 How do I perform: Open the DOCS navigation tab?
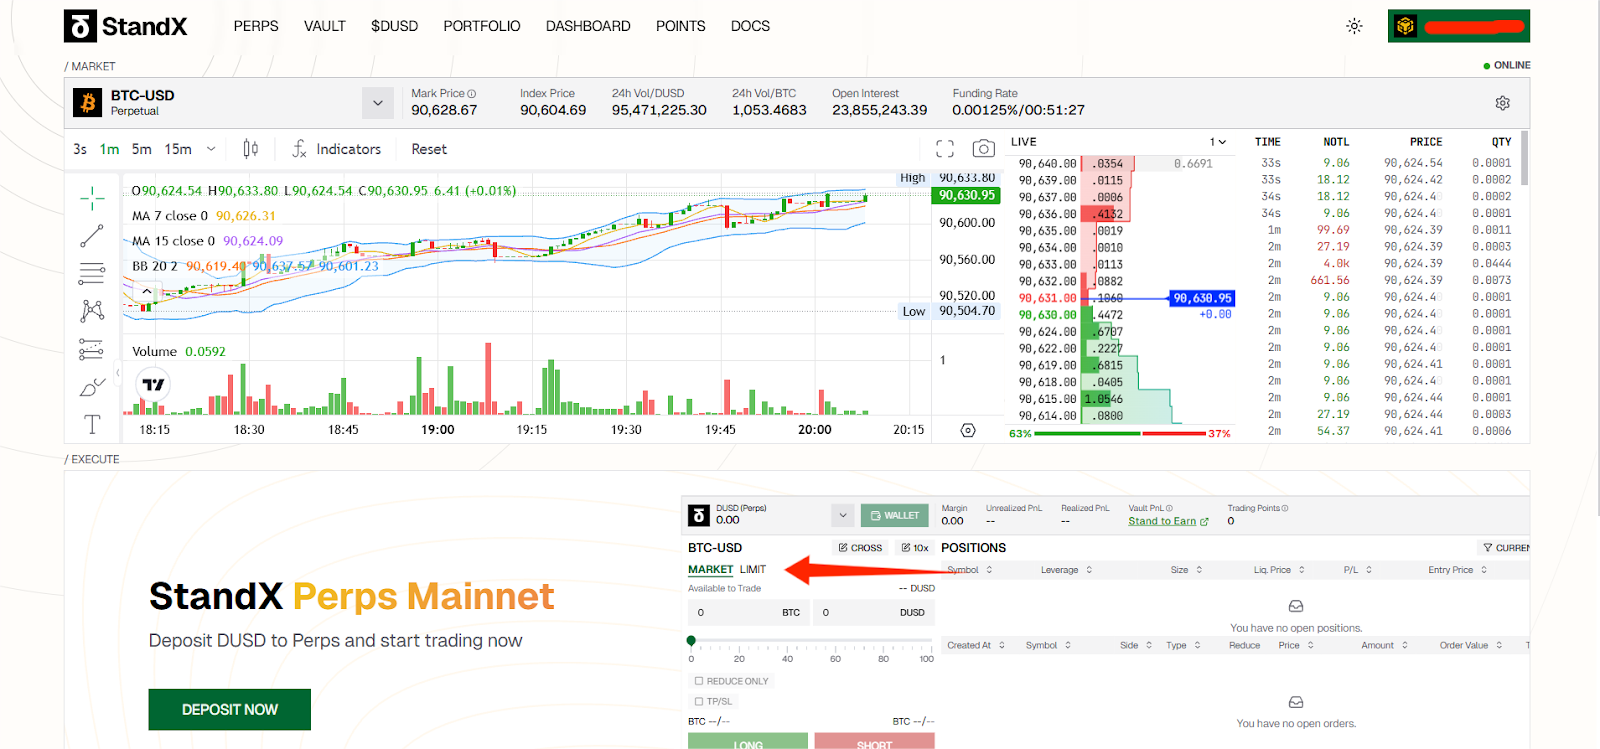click(750, 26)
